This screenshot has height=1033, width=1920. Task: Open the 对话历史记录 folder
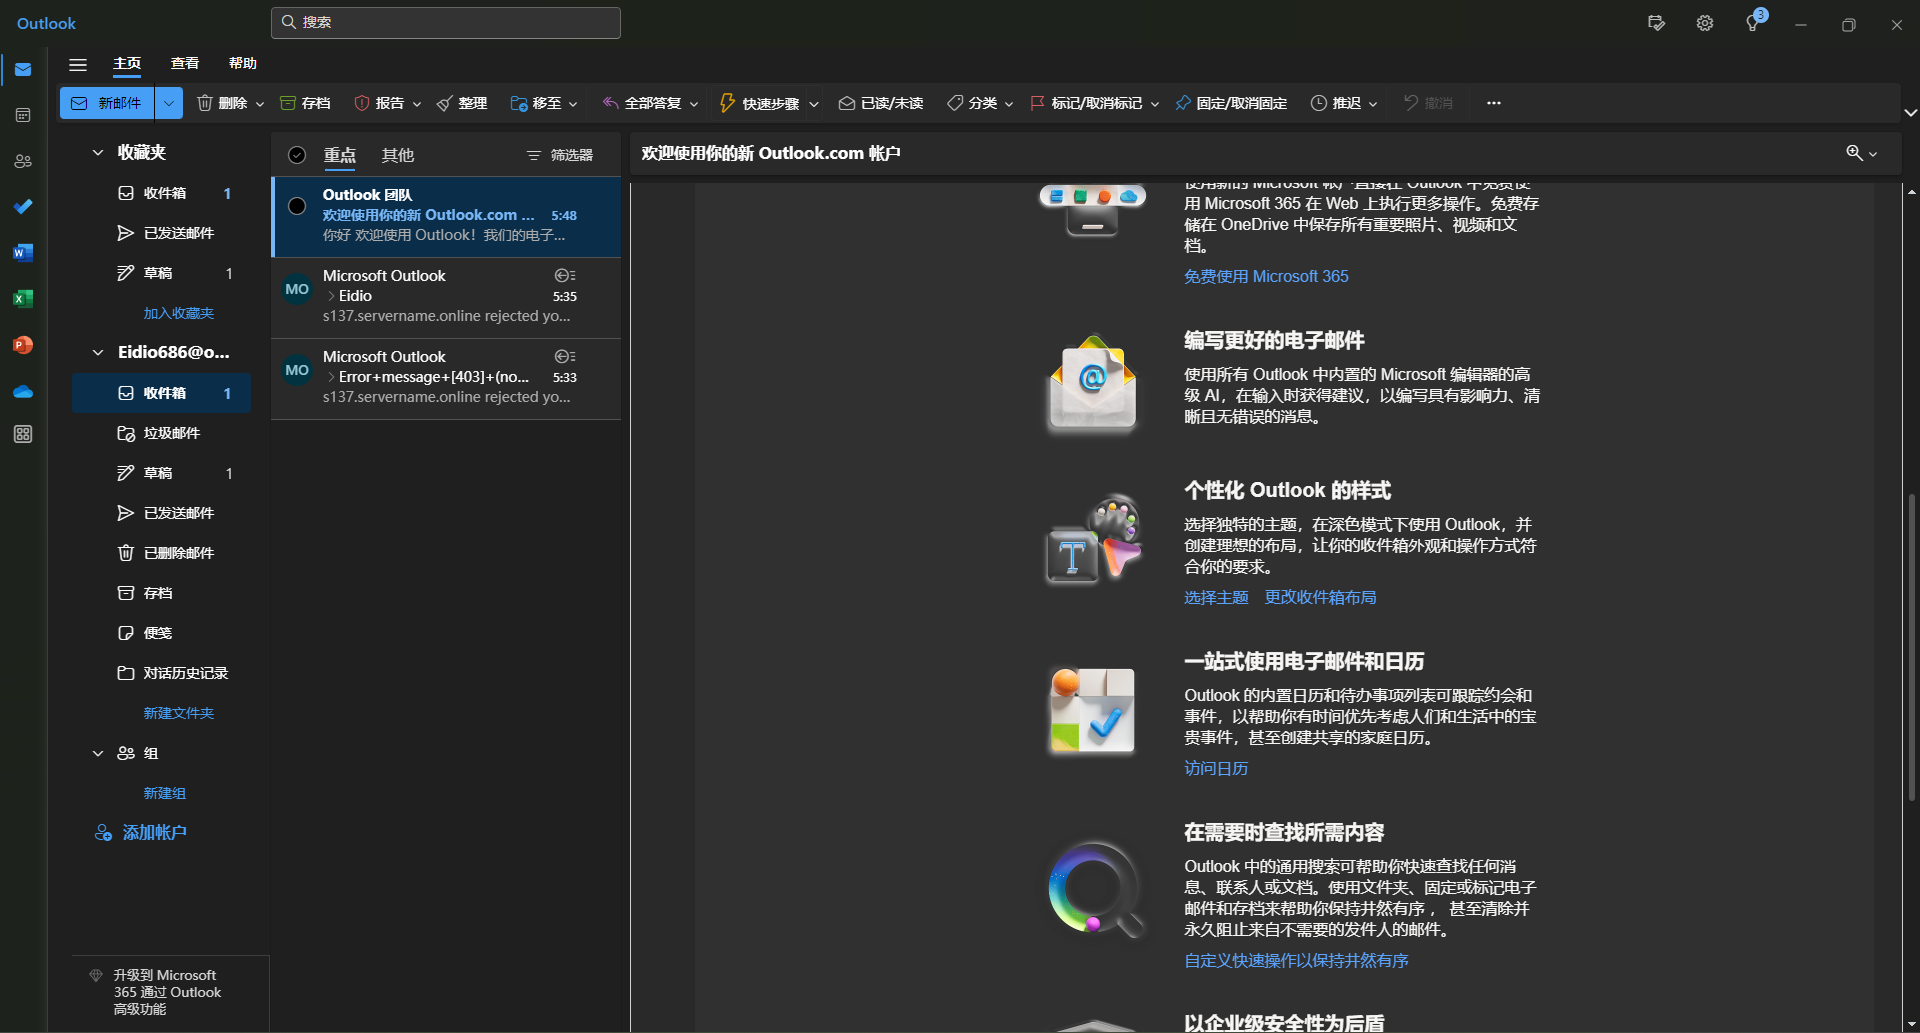pos(161,673)
